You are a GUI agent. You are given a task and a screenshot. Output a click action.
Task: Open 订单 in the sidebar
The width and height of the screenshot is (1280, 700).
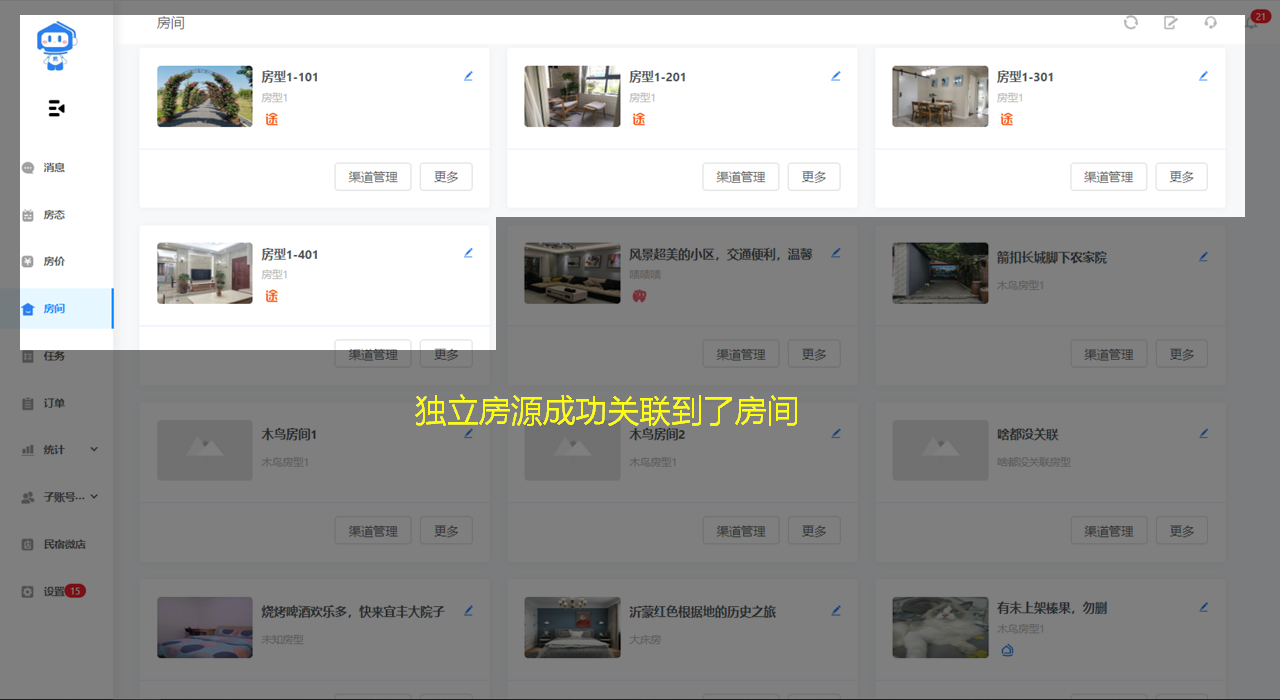pyautogui.click(x=56, y=403)
